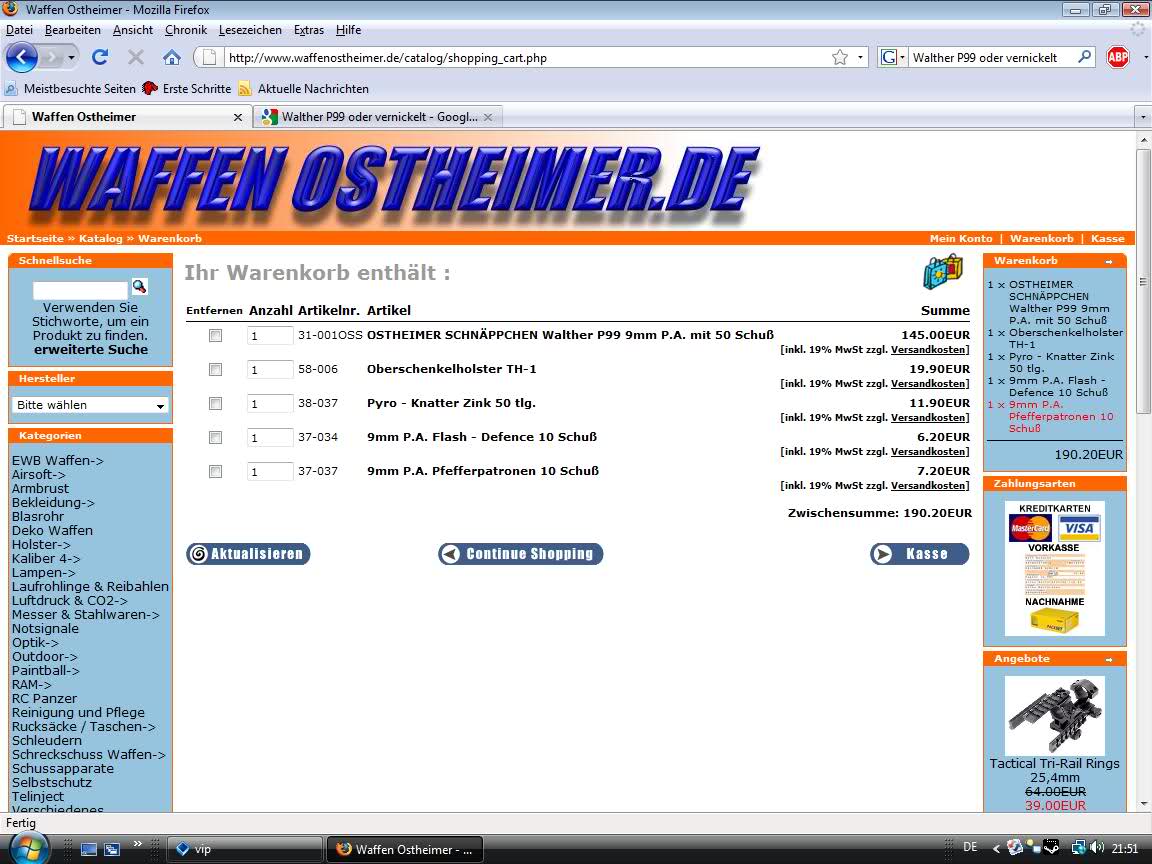Image resolution: width=1152 pixels, height=864 pixels.
Task: Open the erweiterte Suche link
Action: pyautogui.click(x=91, y=350)
